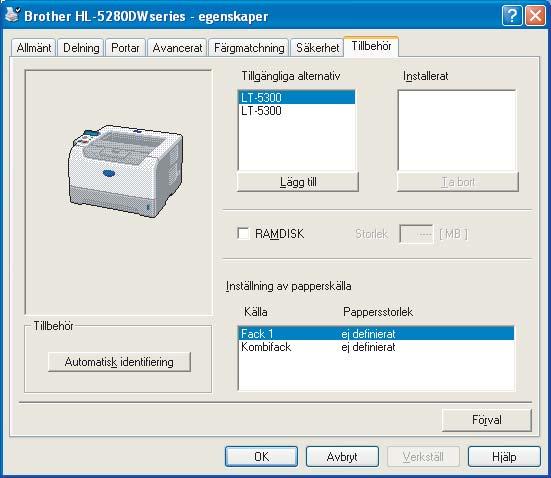
Task: Click the question mark help icon
Action: (x=512, y=16)
